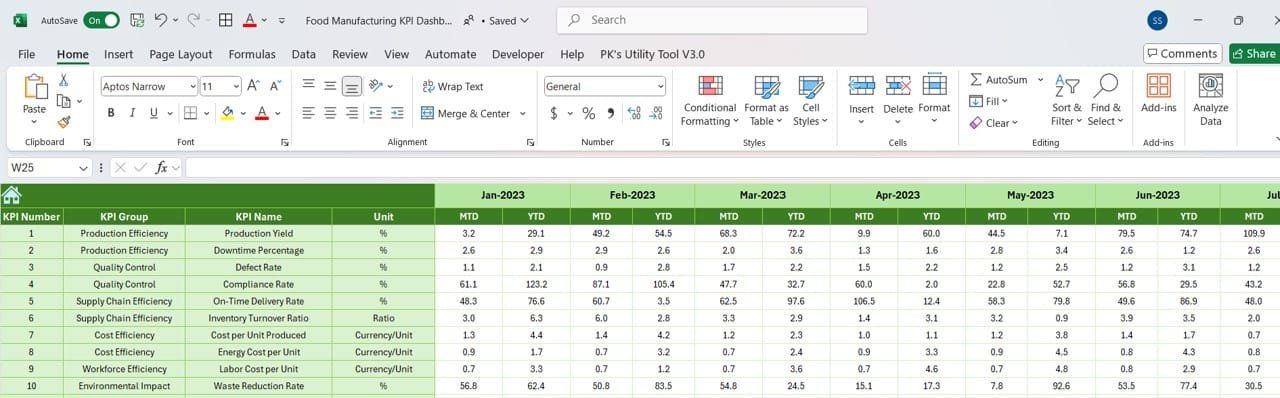Toggle Bold formatting

pyautogui.click(x=111, y=113)
